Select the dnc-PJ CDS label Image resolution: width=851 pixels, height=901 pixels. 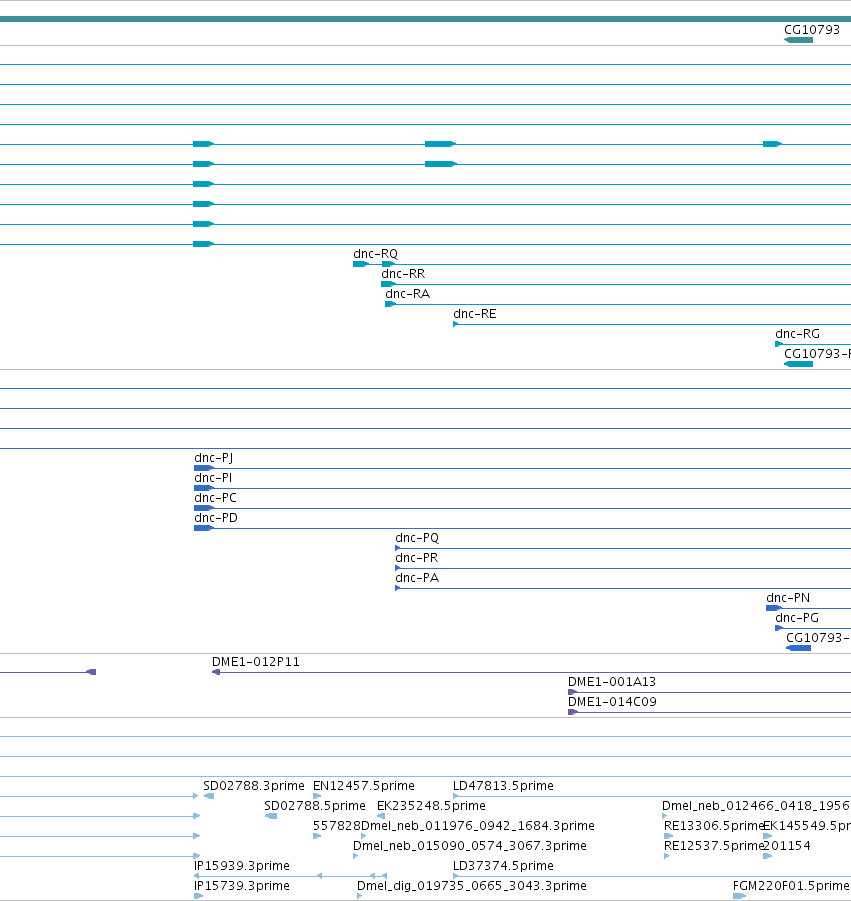[214, 458]
